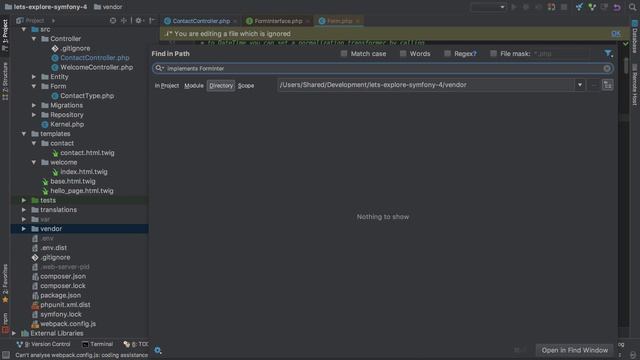Click the VCS update project icon

click(579, 7)
